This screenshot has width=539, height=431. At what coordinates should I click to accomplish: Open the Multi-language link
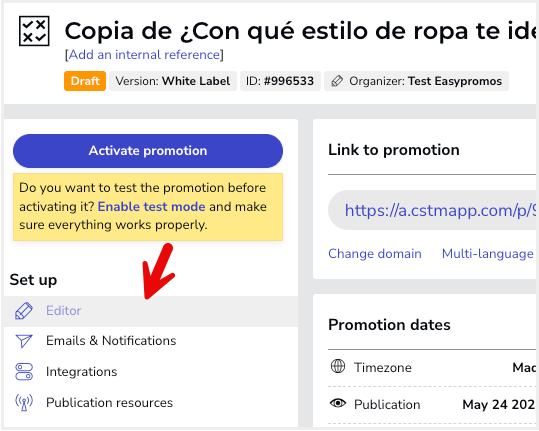pos(487,254)
